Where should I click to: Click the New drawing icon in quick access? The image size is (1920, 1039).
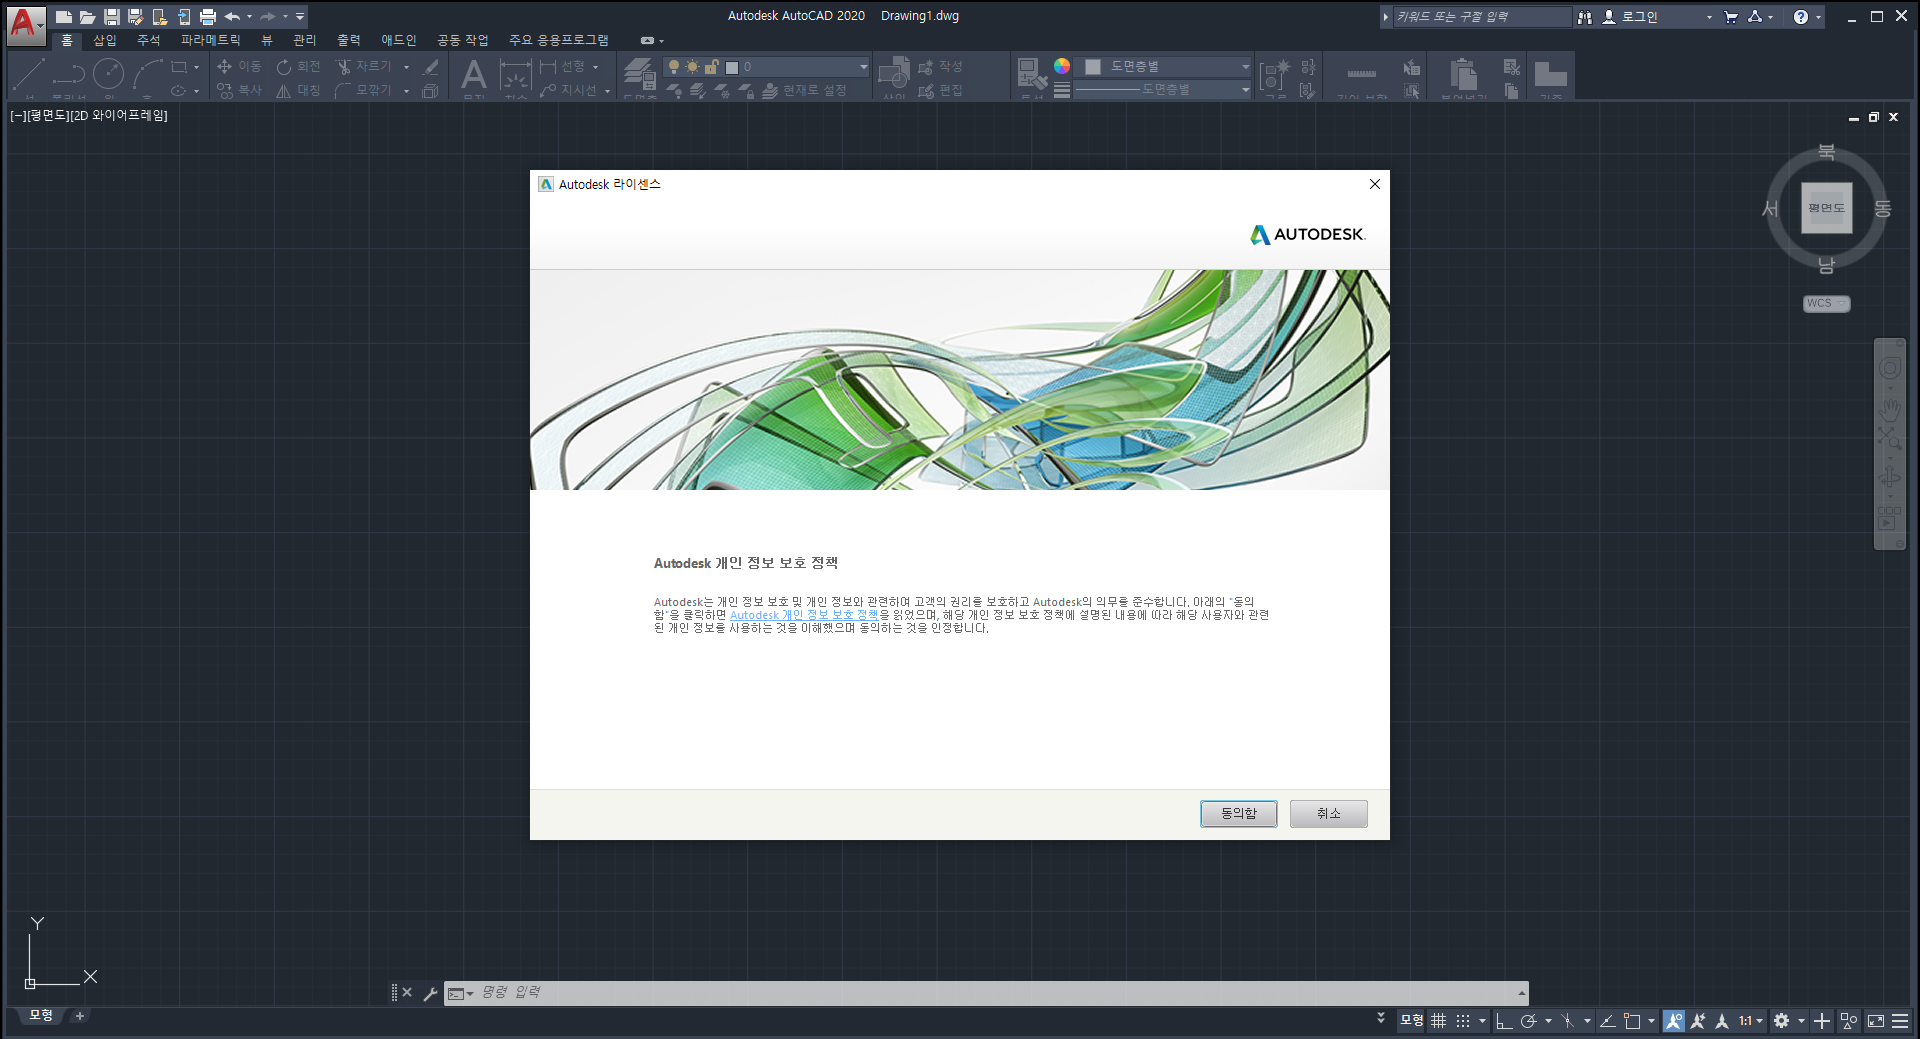point(64,16)
